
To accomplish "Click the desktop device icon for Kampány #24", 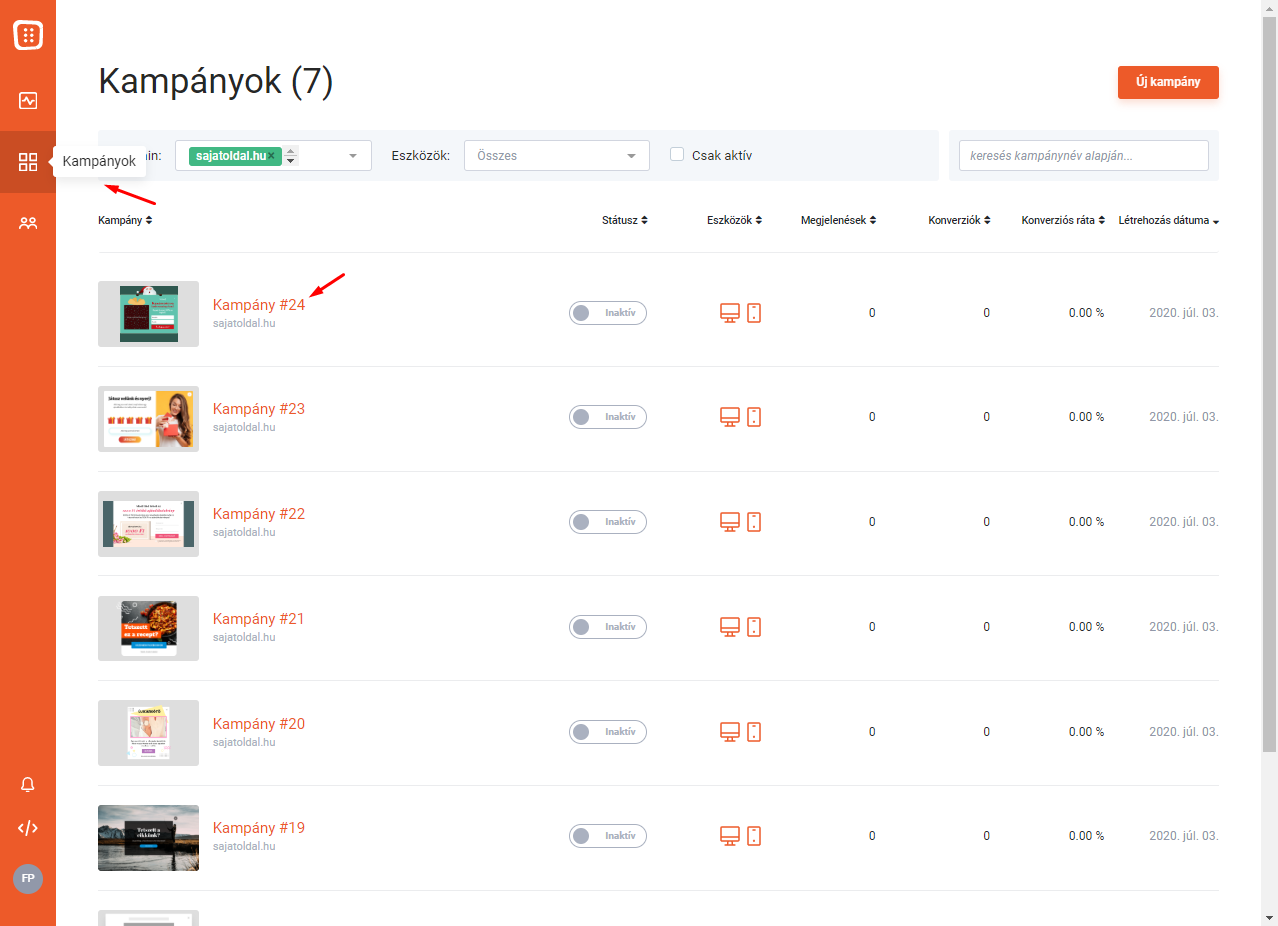I will (x=730, y=313).
